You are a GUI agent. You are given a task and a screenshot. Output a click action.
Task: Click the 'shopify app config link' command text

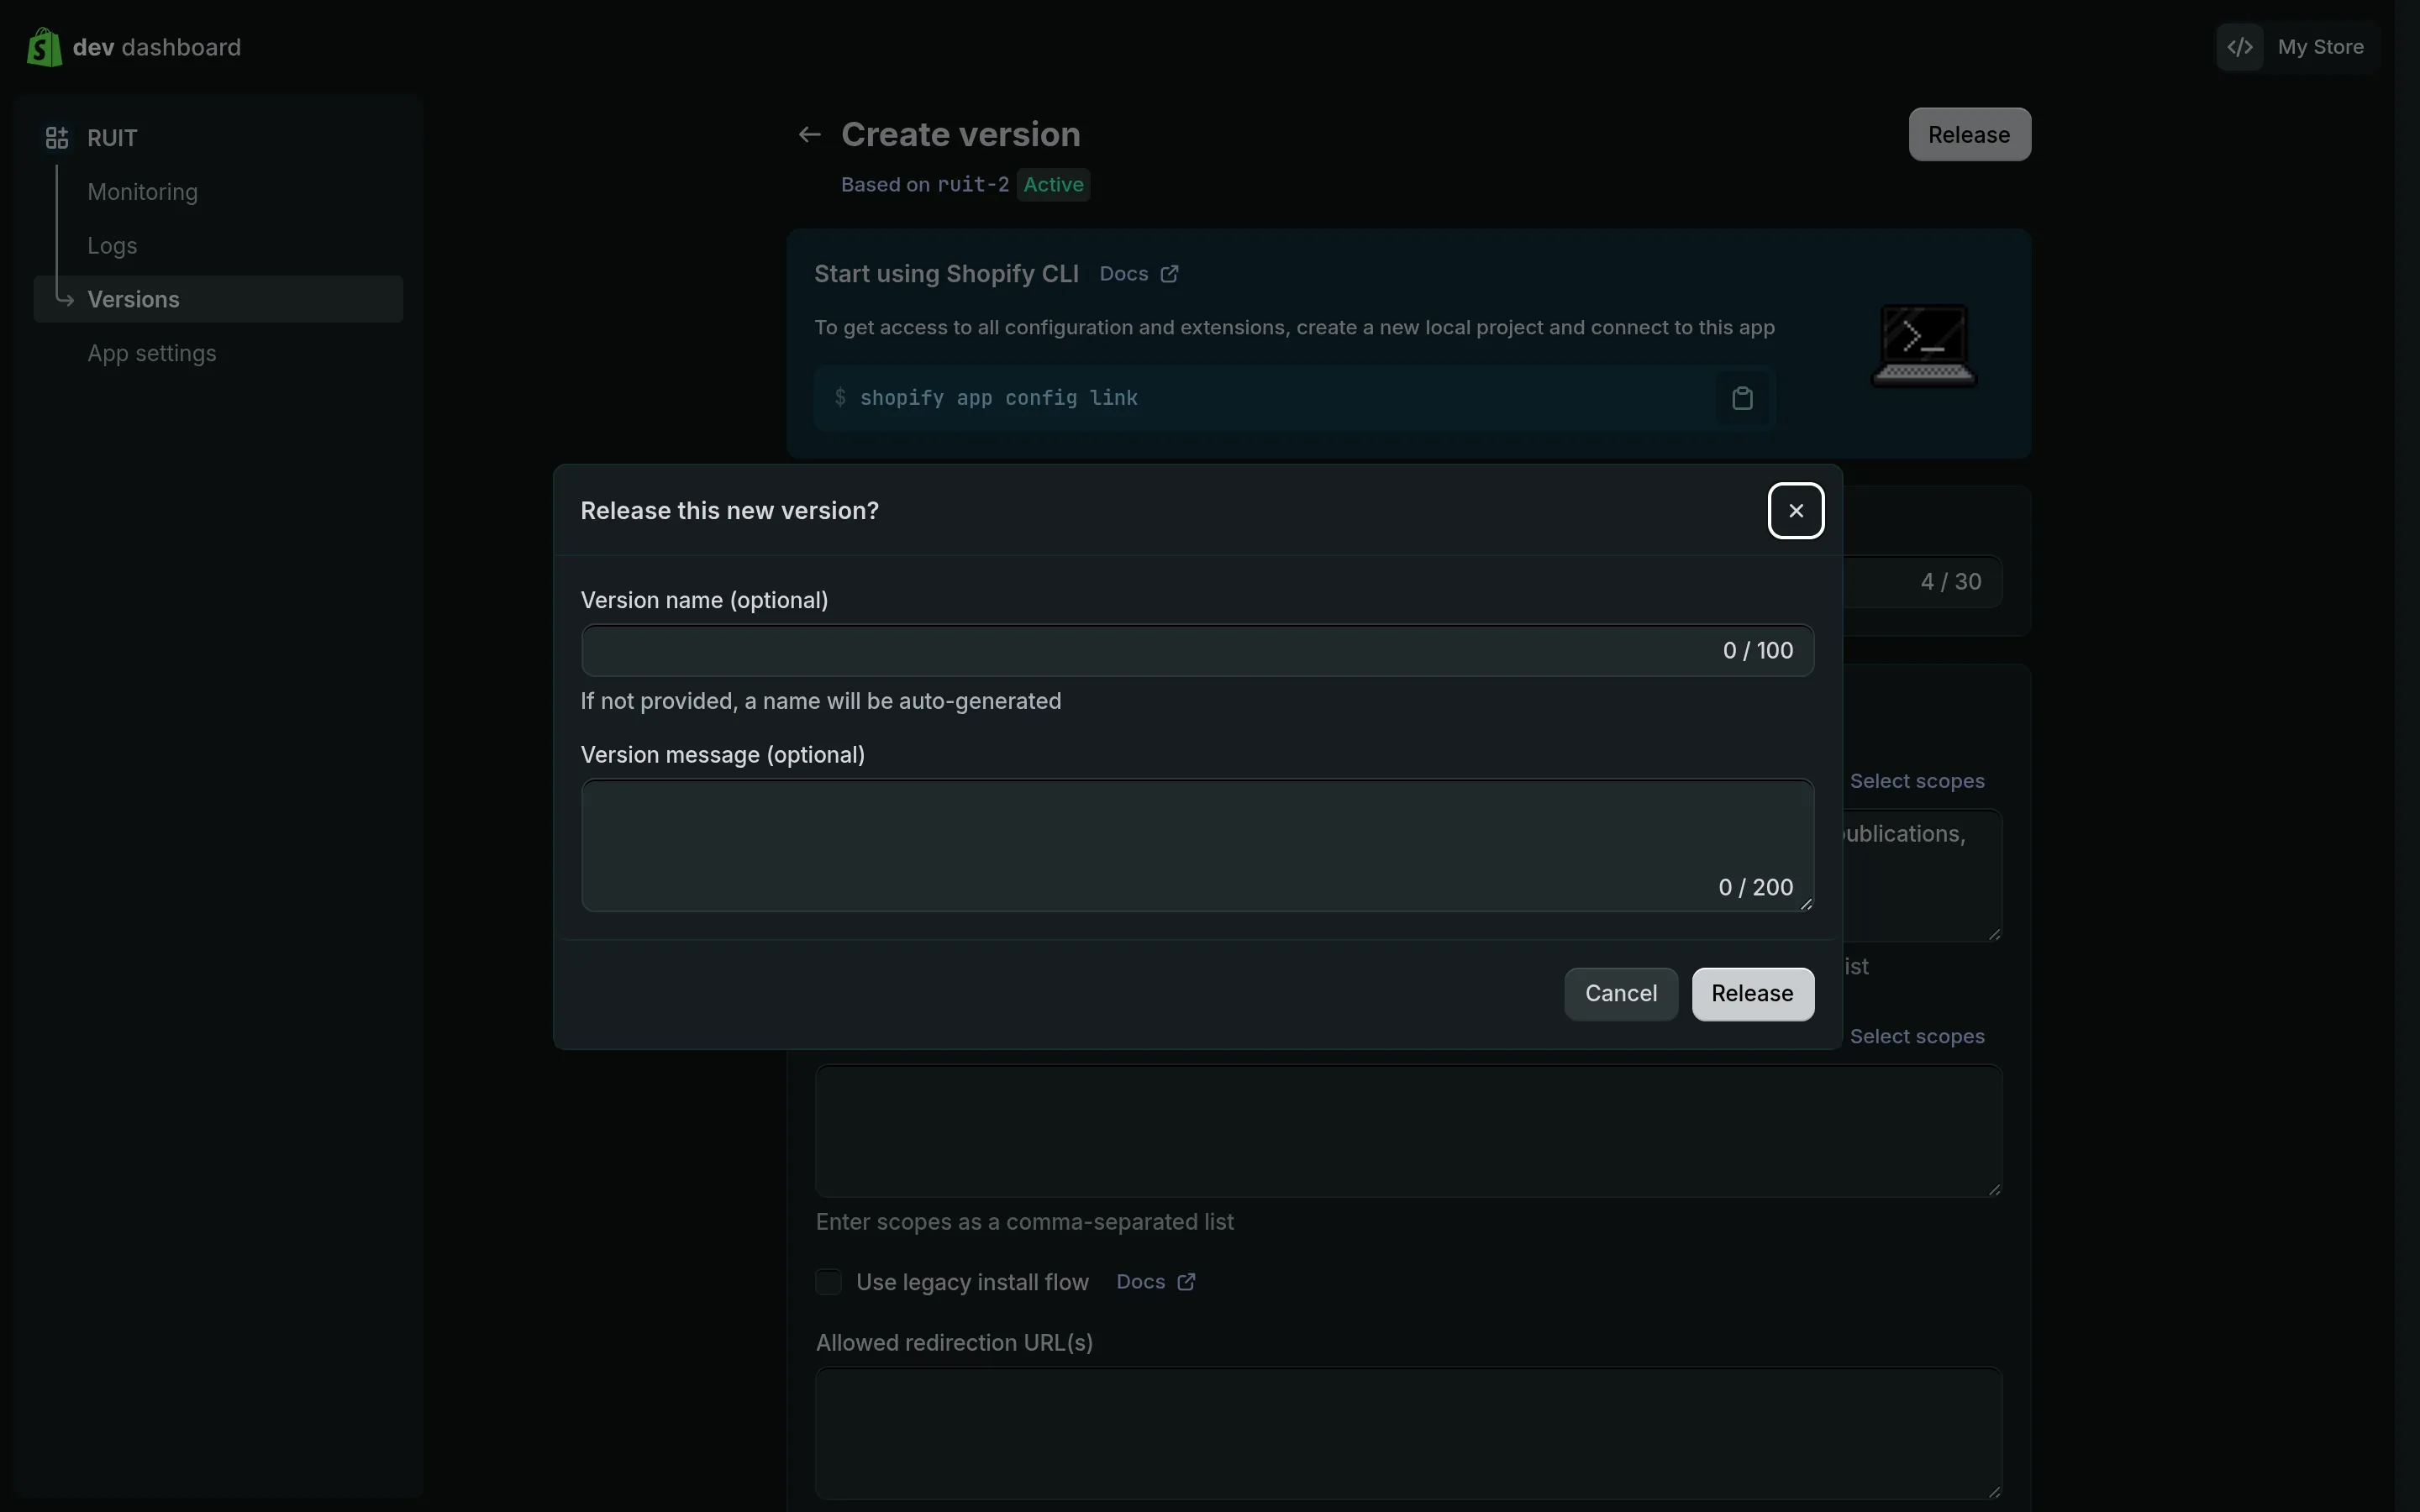[998, 398]
